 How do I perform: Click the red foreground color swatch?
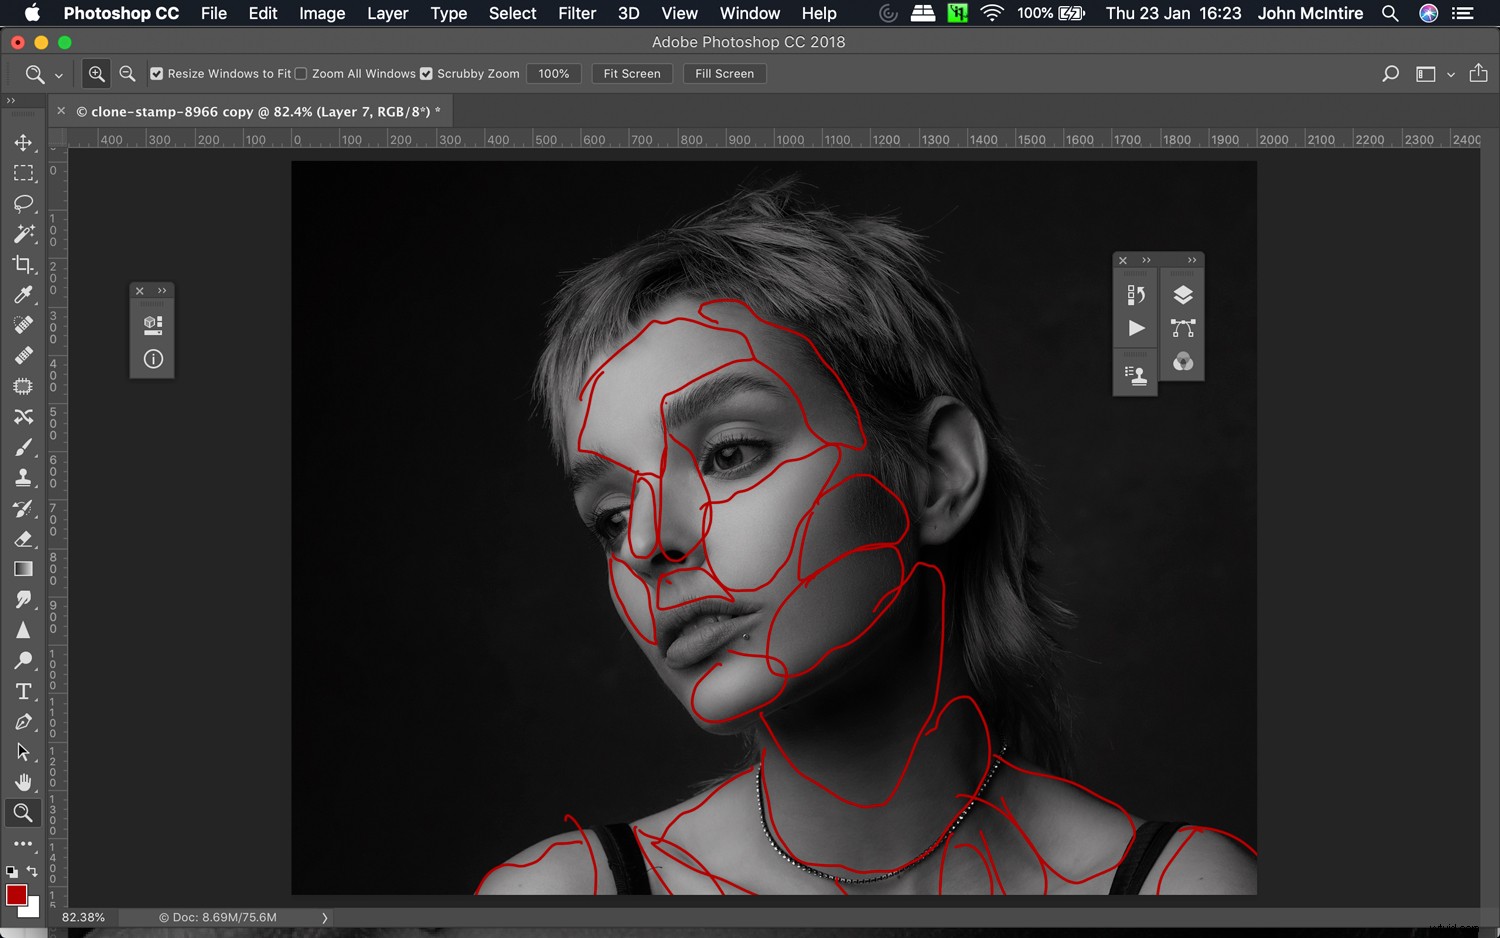pos(18,895)
